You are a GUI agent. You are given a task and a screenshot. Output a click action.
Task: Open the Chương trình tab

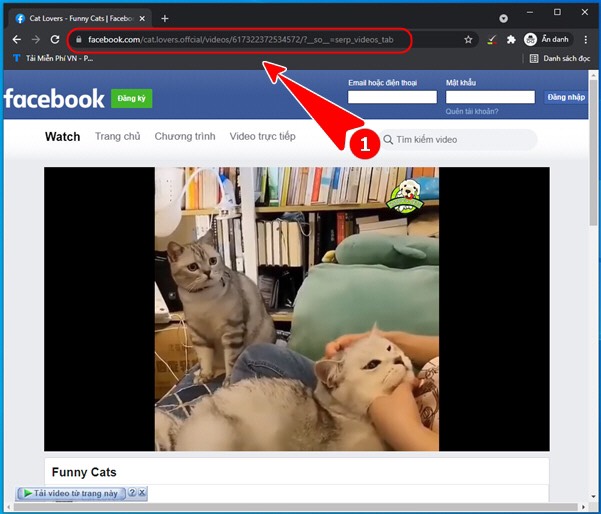tap(185, 136)
